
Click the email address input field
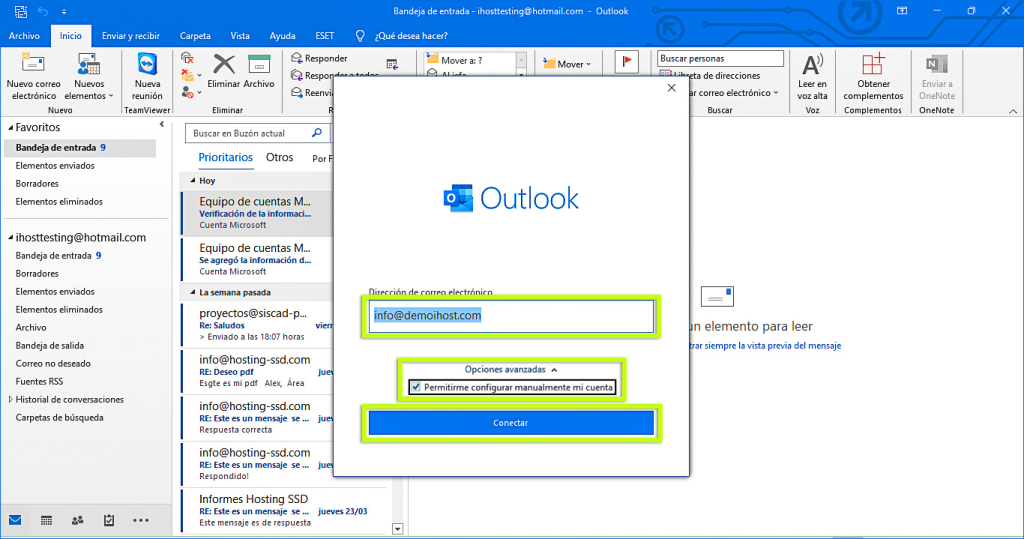click(x=511, y=316)
